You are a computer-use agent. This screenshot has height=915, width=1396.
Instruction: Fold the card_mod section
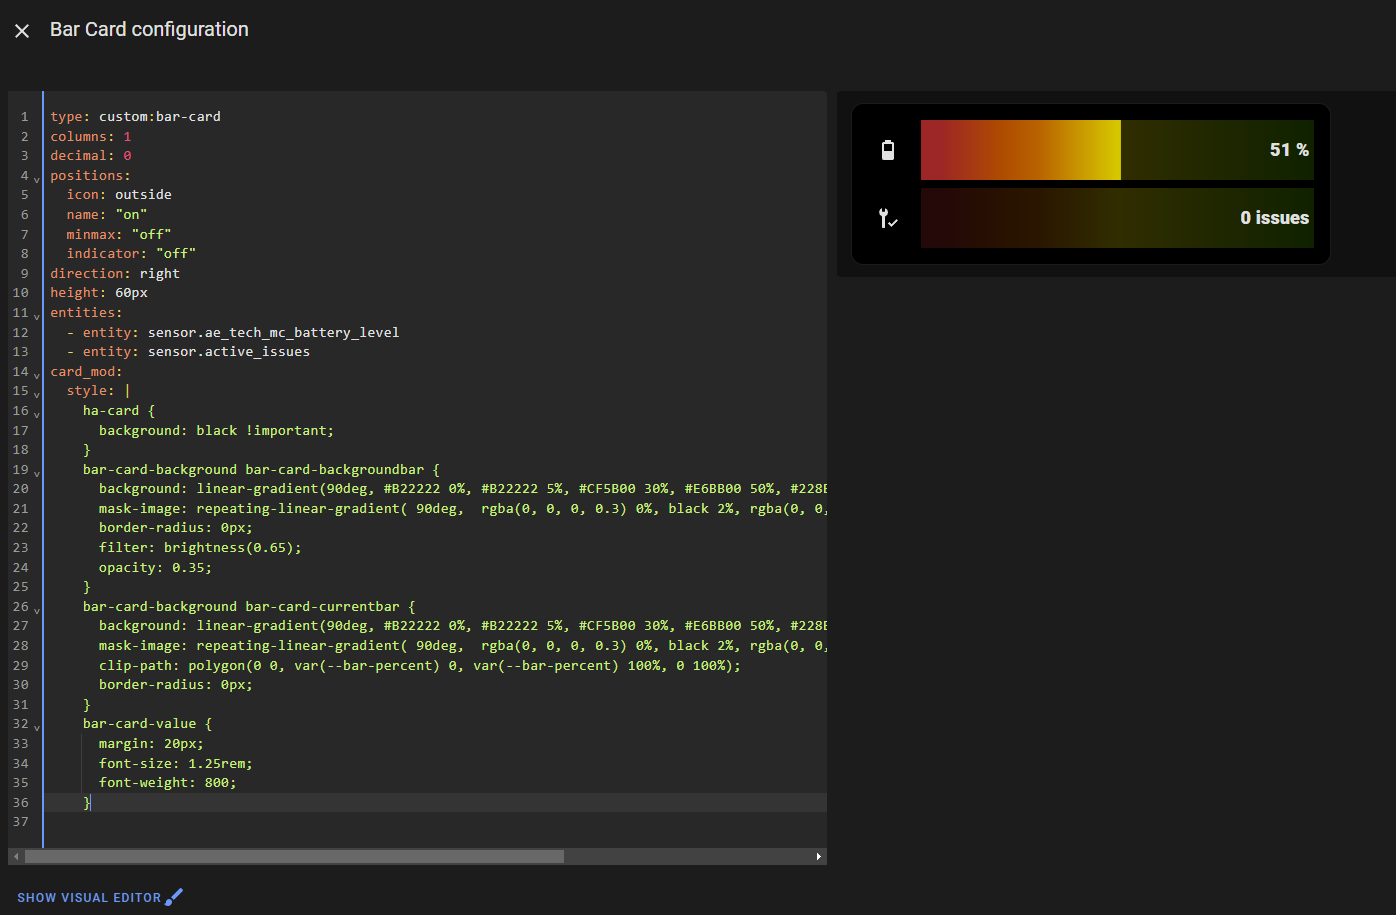pyautogui.click(x=37, y=375)
